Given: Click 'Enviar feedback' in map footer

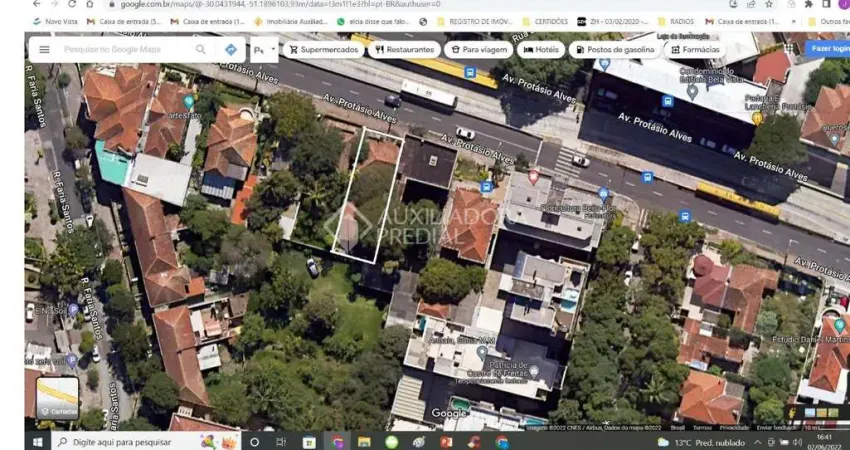Looking at the screenshot, I should (777, 427).
